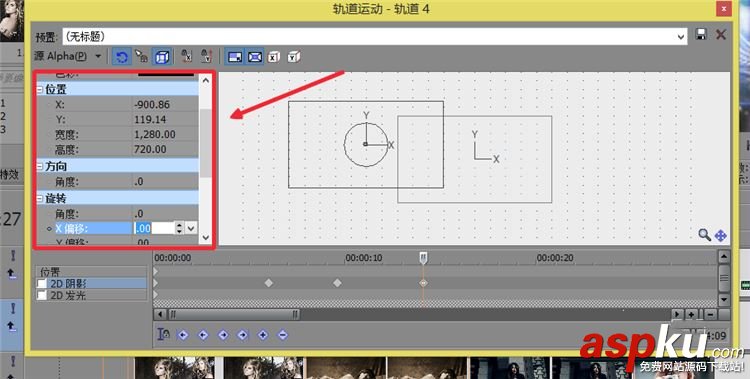
Task: Select the 2D 发光 track label
Action: click(68, 295)
